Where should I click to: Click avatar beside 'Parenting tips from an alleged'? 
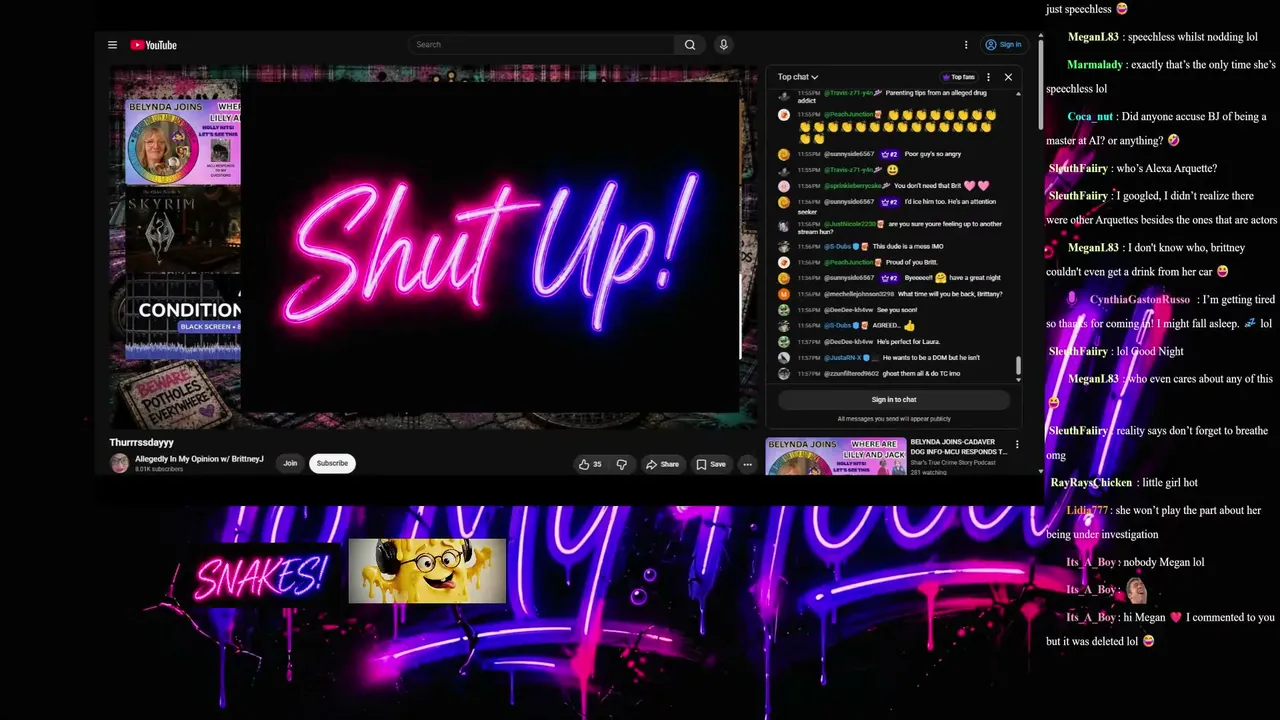pyautogui.click(x=784, y=96)
